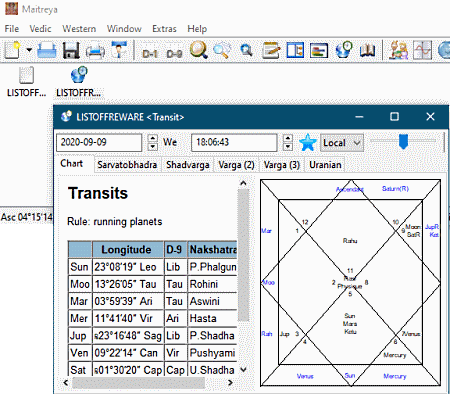
Task: Click the Transit window title bar icon
Action: point(66,116)
